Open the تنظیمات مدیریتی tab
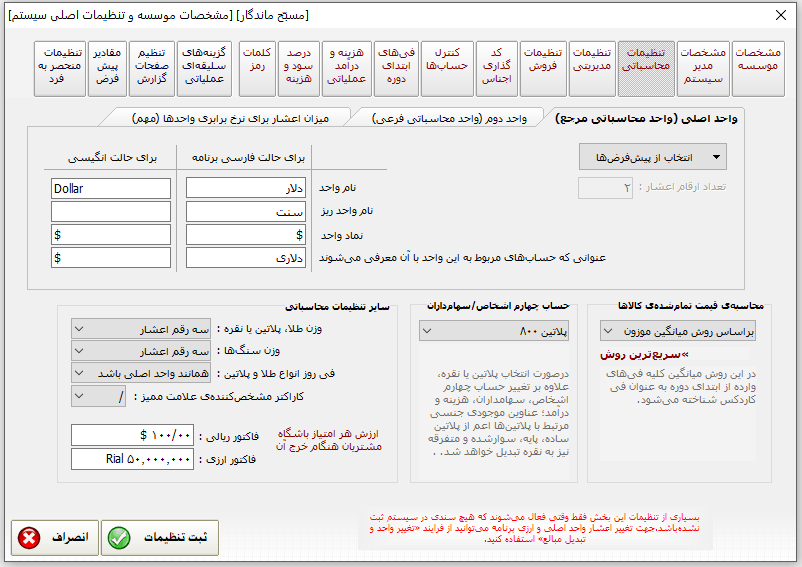This screenshot has height=567, width=802. click(592, 69)
